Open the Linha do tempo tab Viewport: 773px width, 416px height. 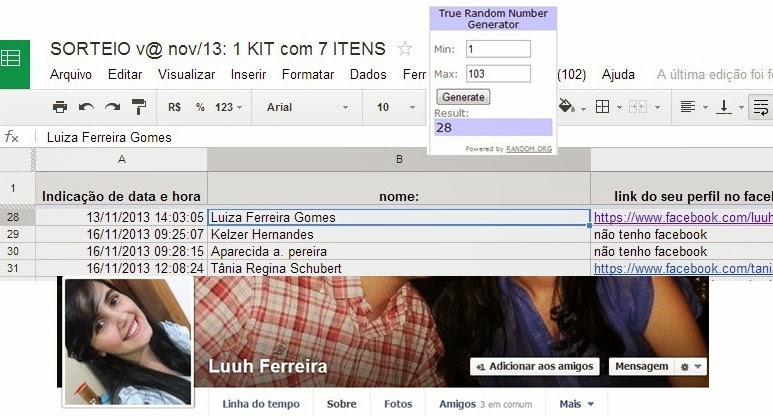[261, 404]
